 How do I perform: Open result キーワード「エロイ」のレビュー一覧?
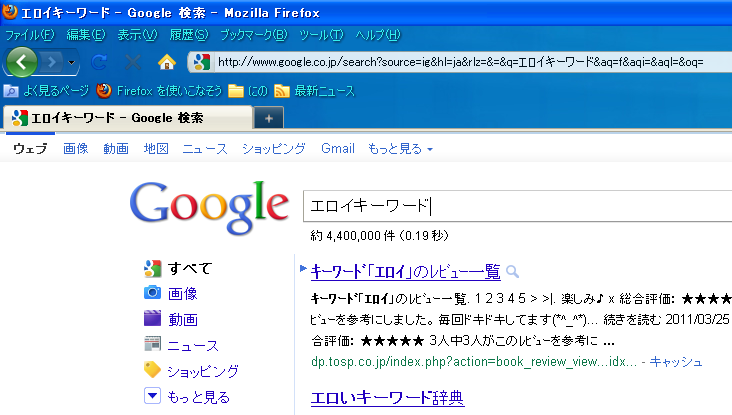click(x=406, y=271)
